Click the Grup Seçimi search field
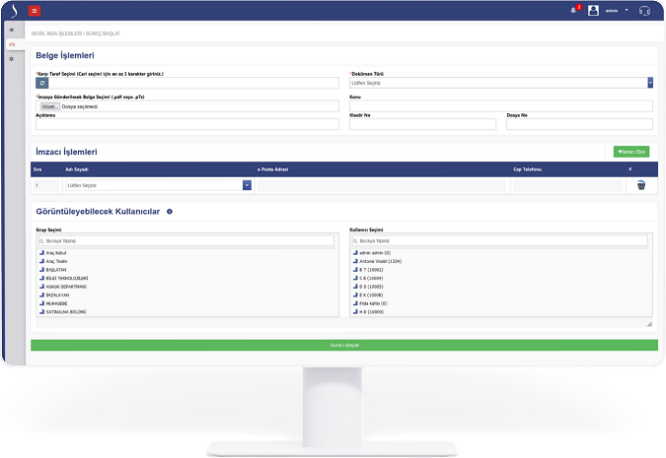The image size is (666, 458). click(187, 241)
